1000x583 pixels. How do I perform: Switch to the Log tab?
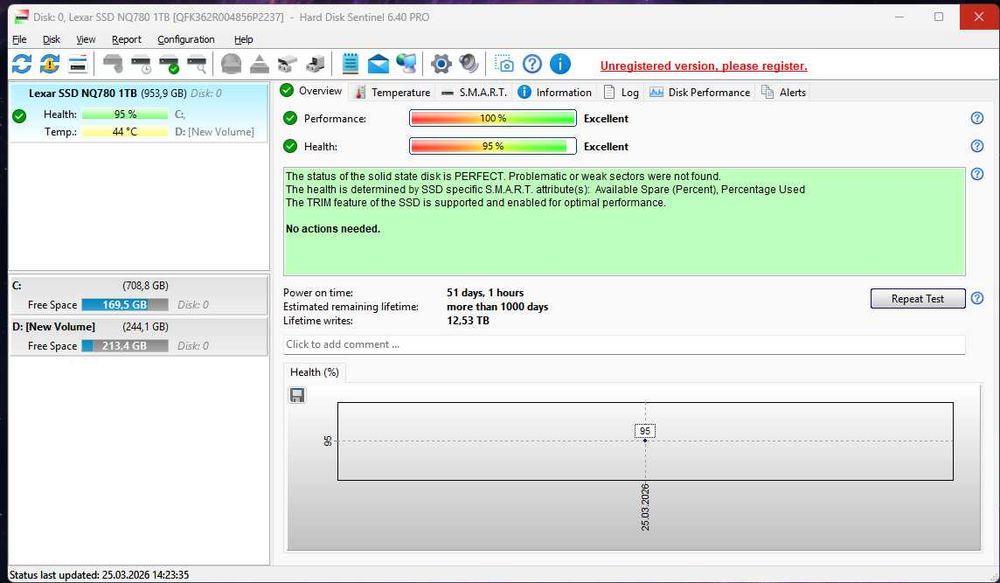coord(621,92)
